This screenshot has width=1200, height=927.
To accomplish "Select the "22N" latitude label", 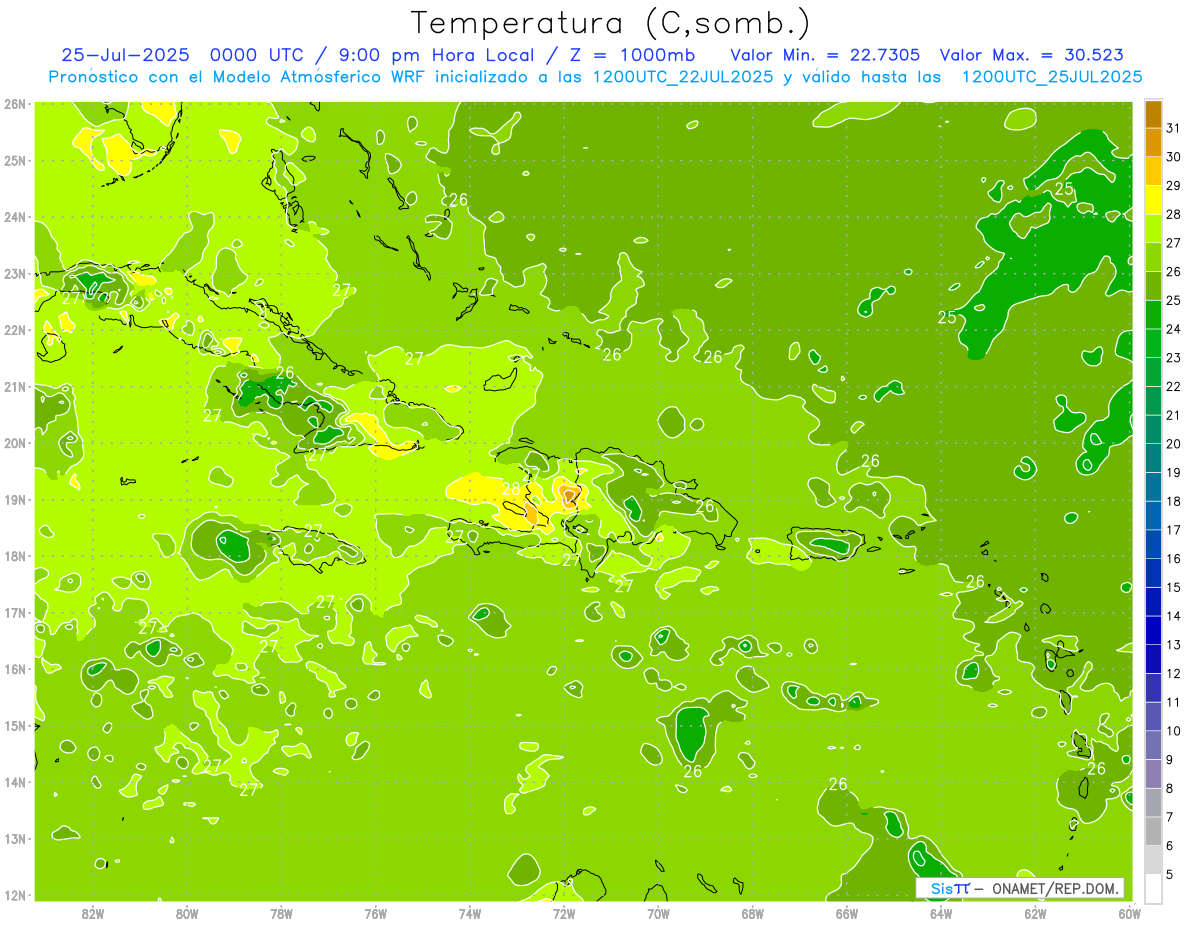I will 15,330.
